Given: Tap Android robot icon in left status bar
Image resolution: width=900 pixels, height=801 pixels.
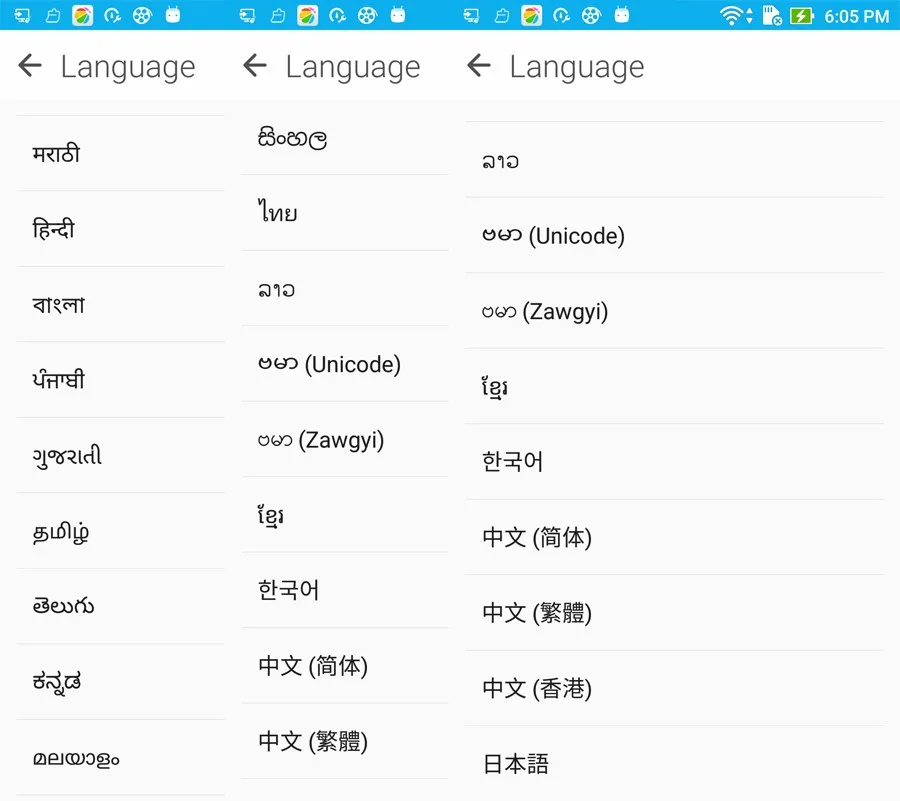Looking at the screenshot, I should 173,14.
